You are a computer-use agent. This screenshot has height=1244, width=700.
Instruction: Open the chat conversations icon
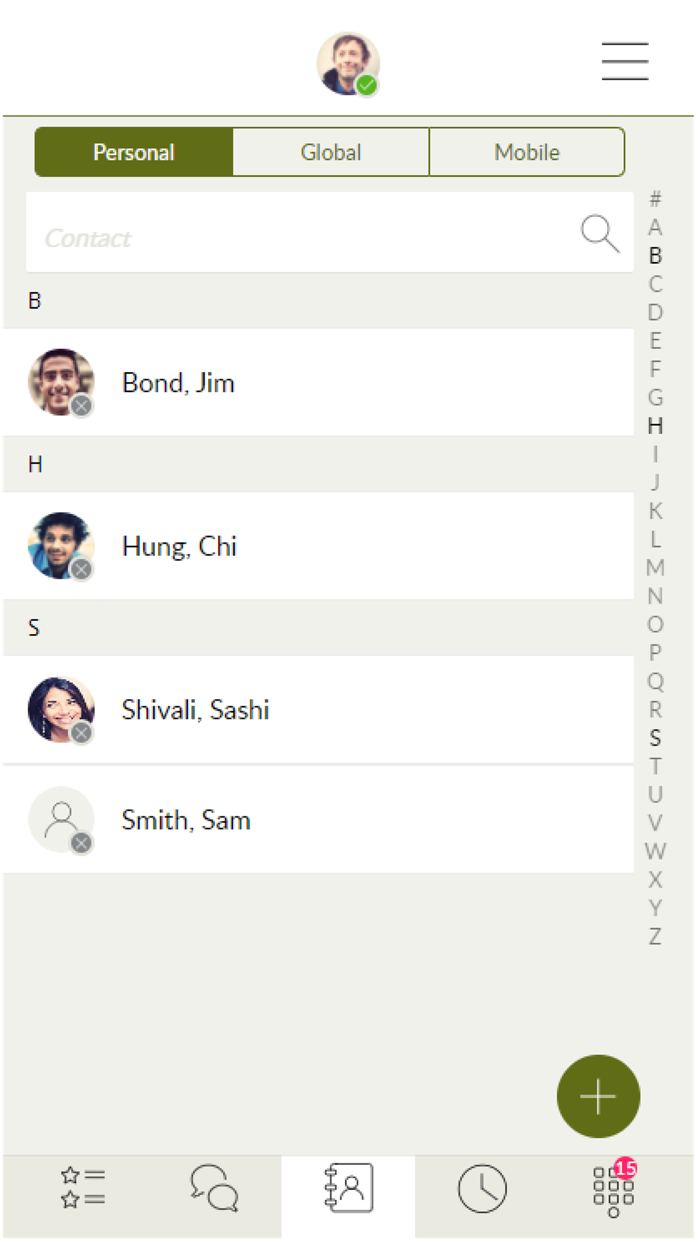(215, 1188)
